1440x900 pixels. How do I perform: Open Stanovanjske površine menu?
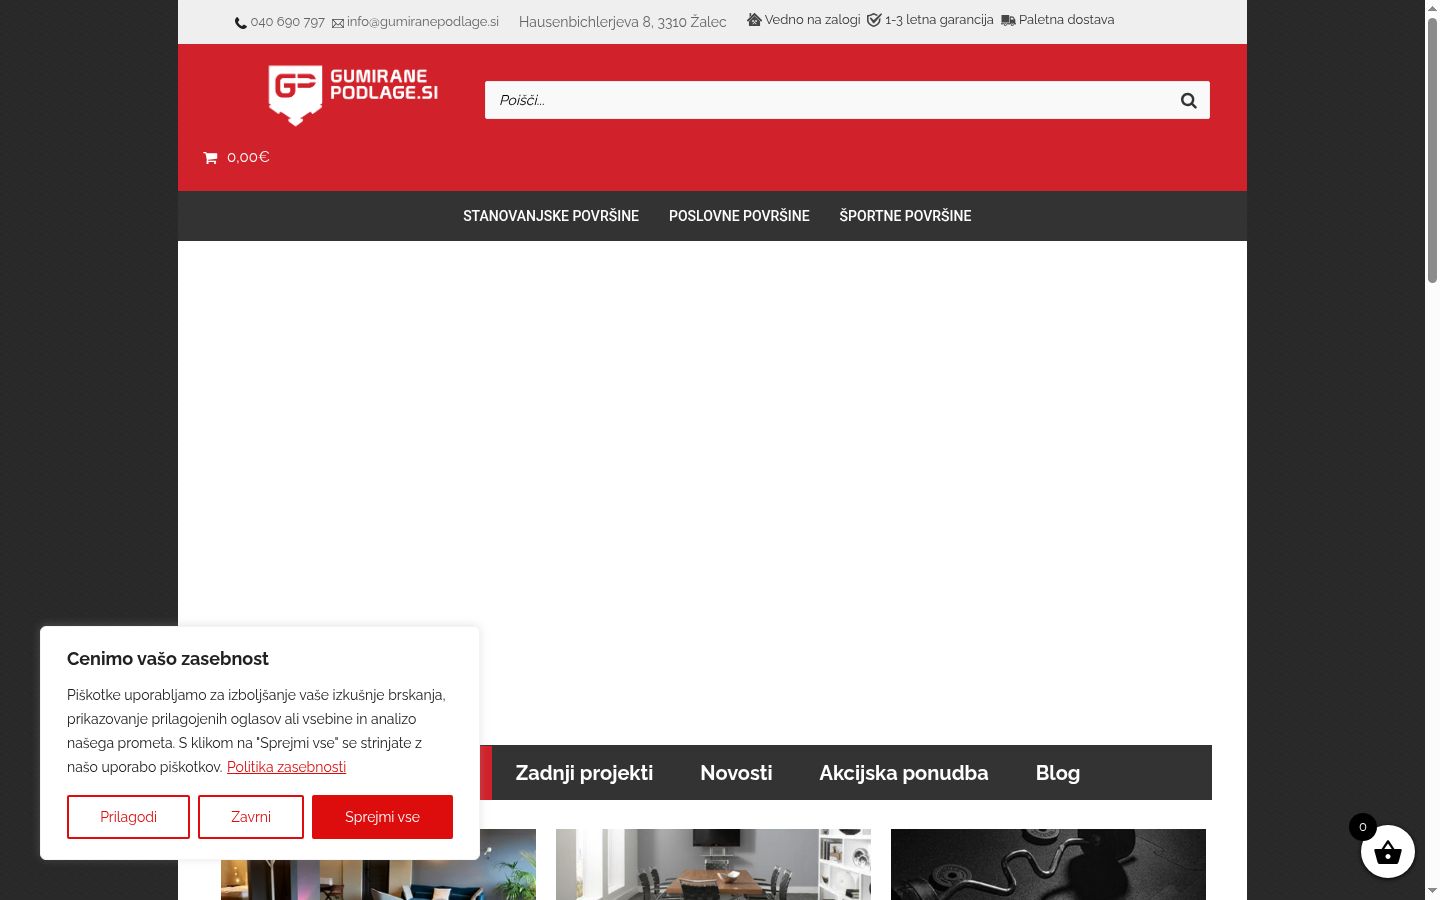coord(551,216)
